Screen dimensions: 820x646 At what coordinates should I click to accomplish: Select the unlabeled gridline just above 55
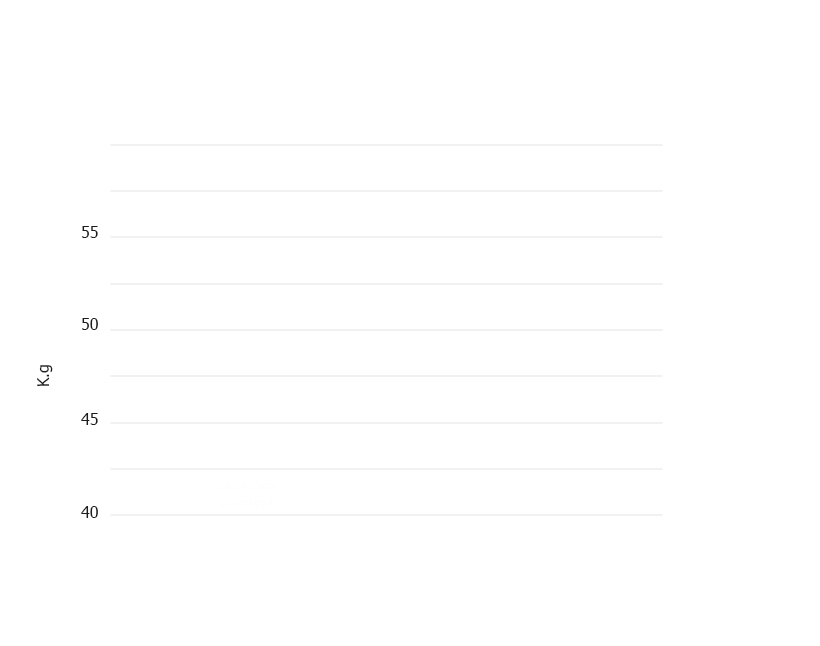pos(386,191)
